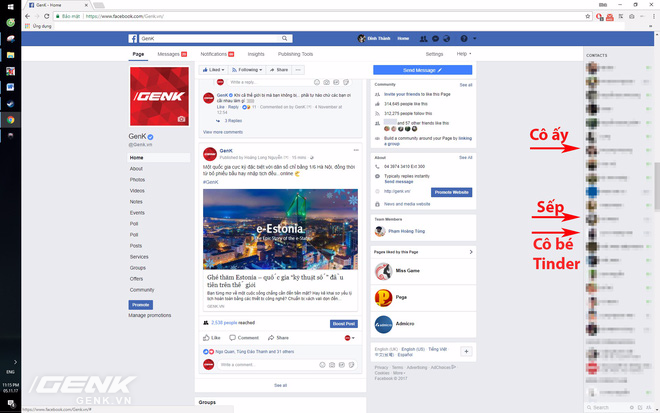Click GIF icon in the comment box
Image resolution: width=660 pixels, height=413 pixels.
tap(341, 365)
